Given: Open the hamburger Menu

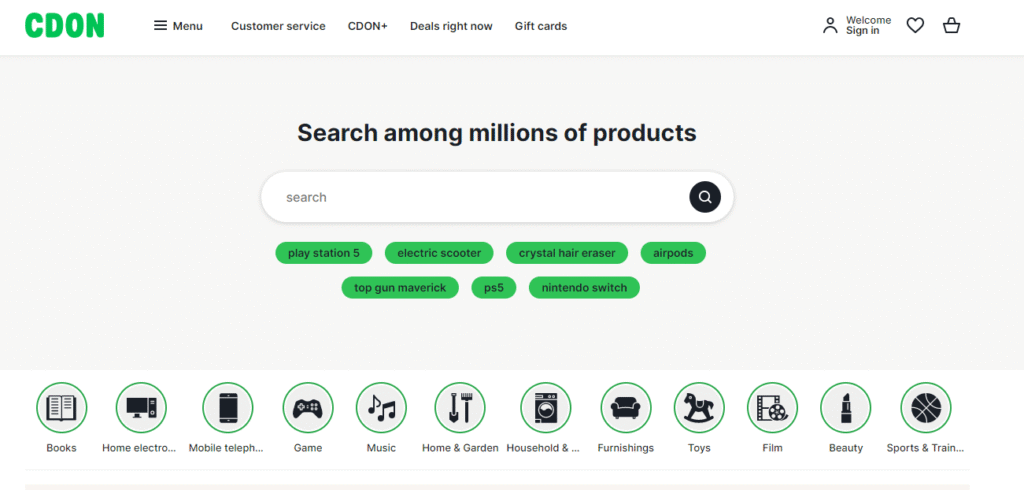Looking at the screenshot, I should point(178,26).
